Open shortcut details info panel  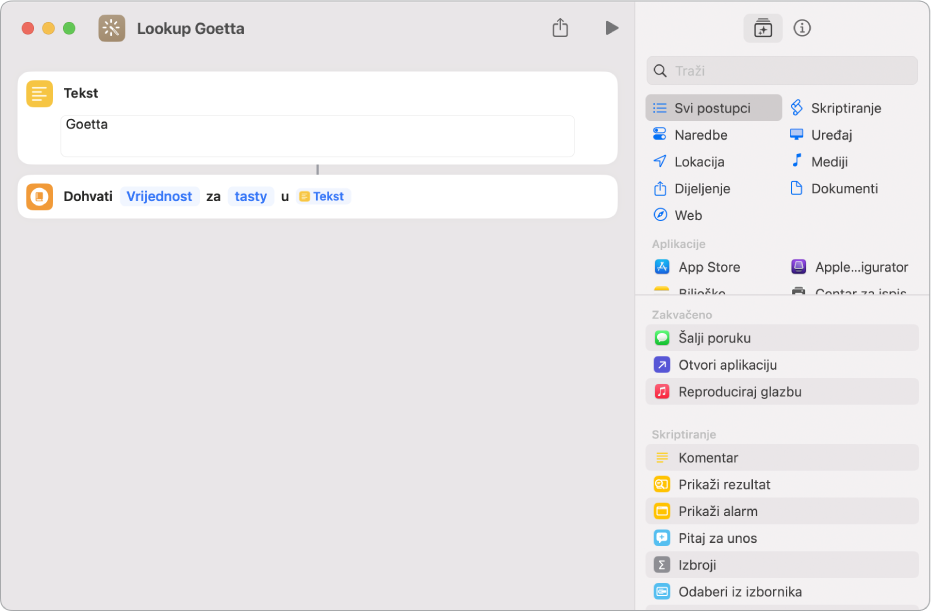(x=802, y=28)
